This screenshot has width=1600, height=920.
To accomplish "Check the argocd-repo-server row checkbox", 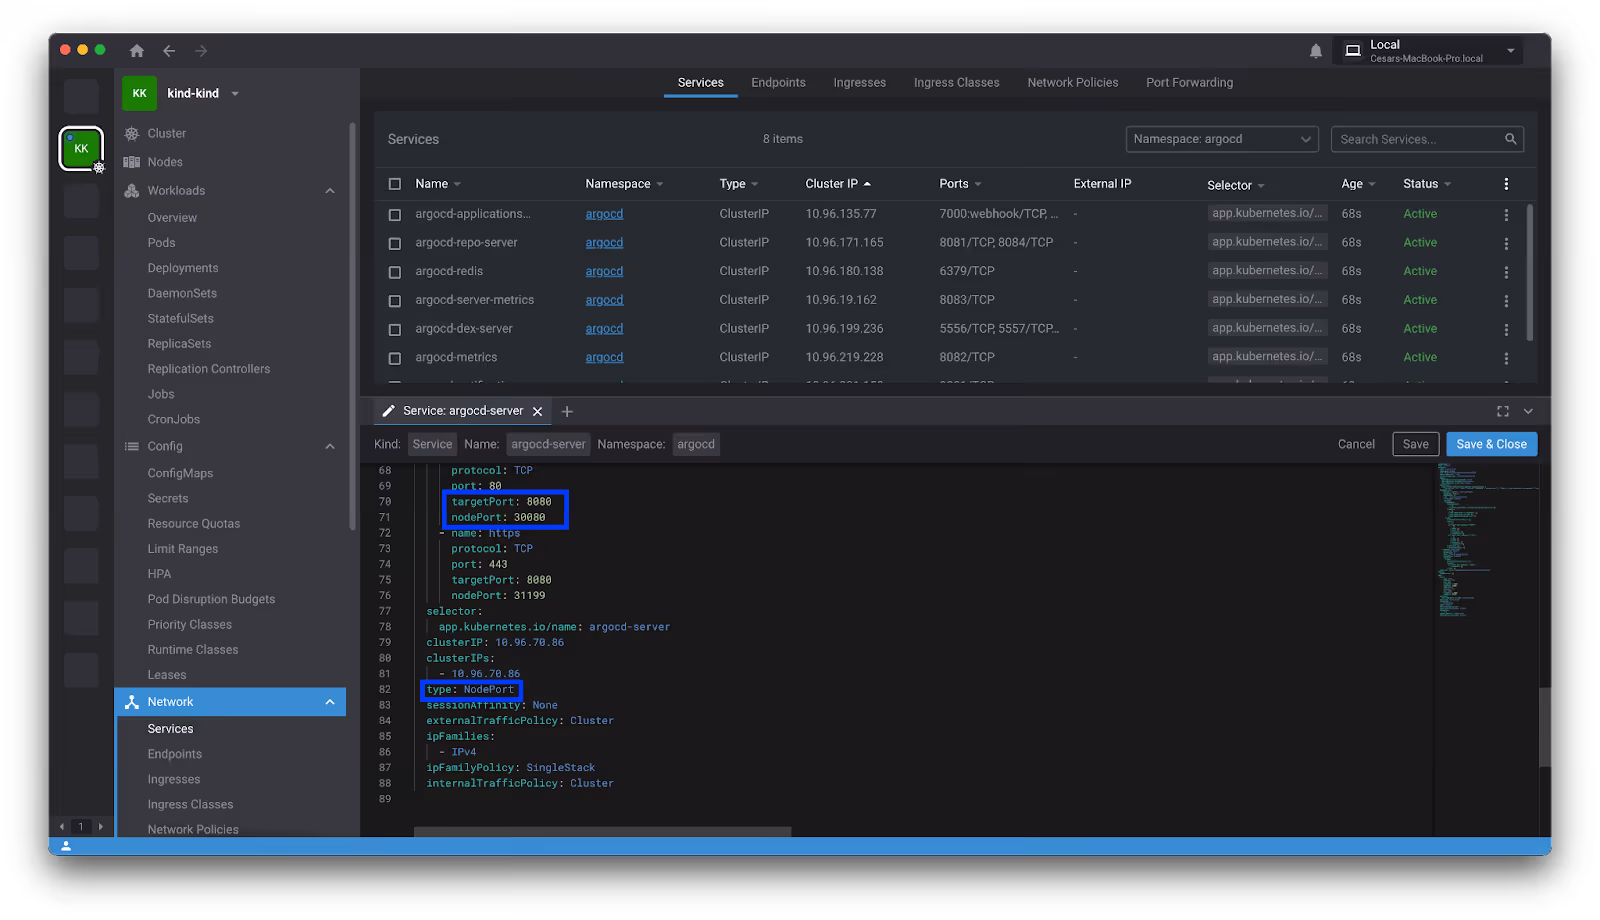I will (395, 243).
